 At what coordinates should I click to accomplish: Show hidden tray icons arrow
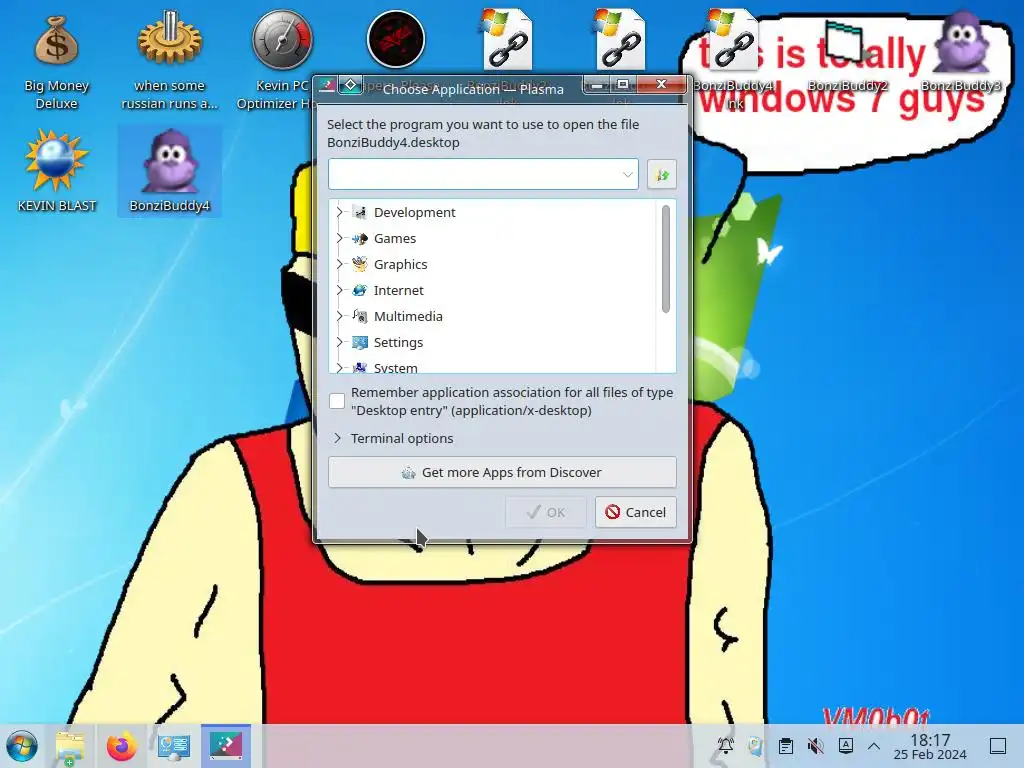pyautogui.click(x=874, y=746)
